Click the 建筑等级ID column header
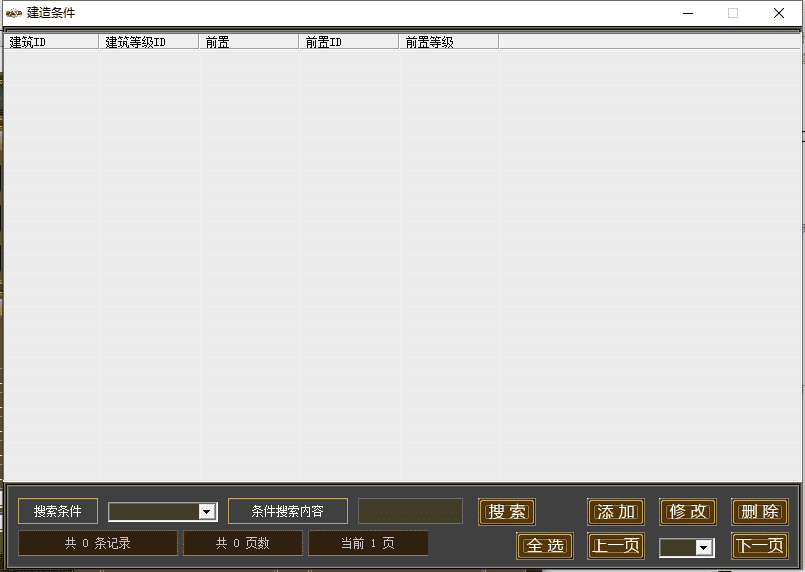The image size is (805, 572). (149, 42)
